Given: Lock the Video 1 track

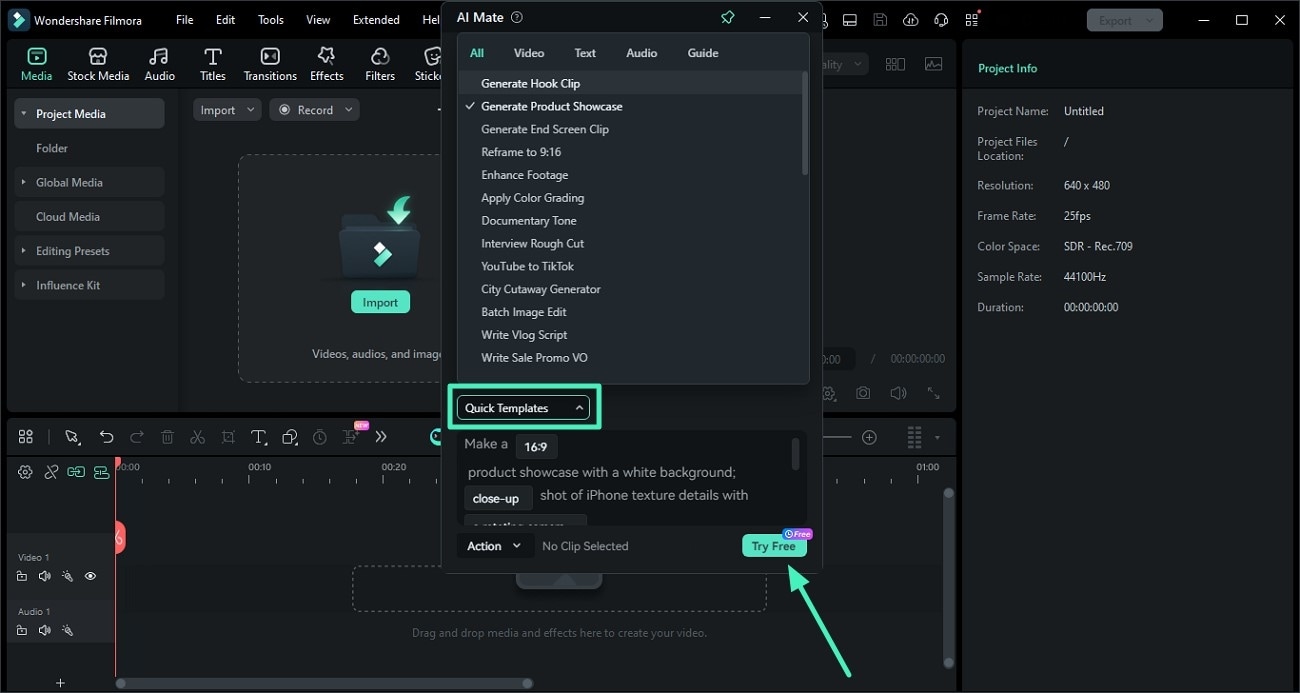Looking at the screenshot, I should coord(21,576).
